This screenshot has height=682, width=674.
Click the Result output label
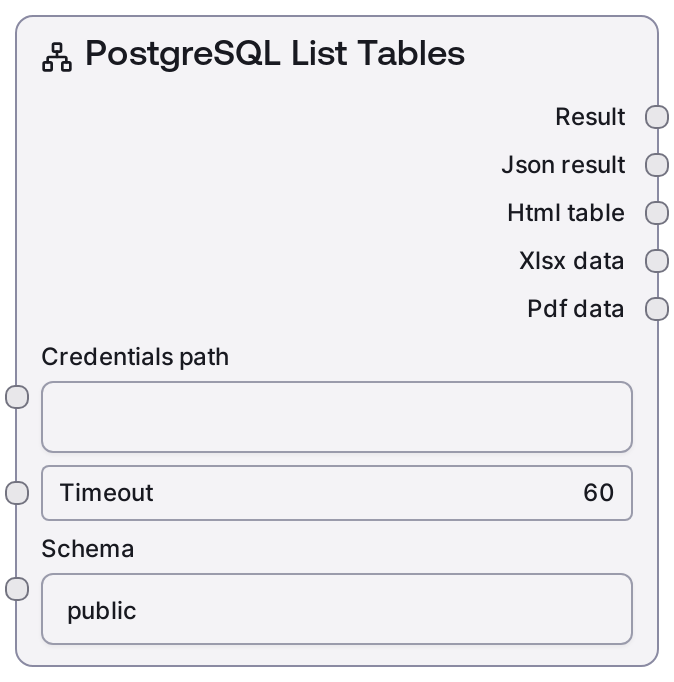pos(590,117)
